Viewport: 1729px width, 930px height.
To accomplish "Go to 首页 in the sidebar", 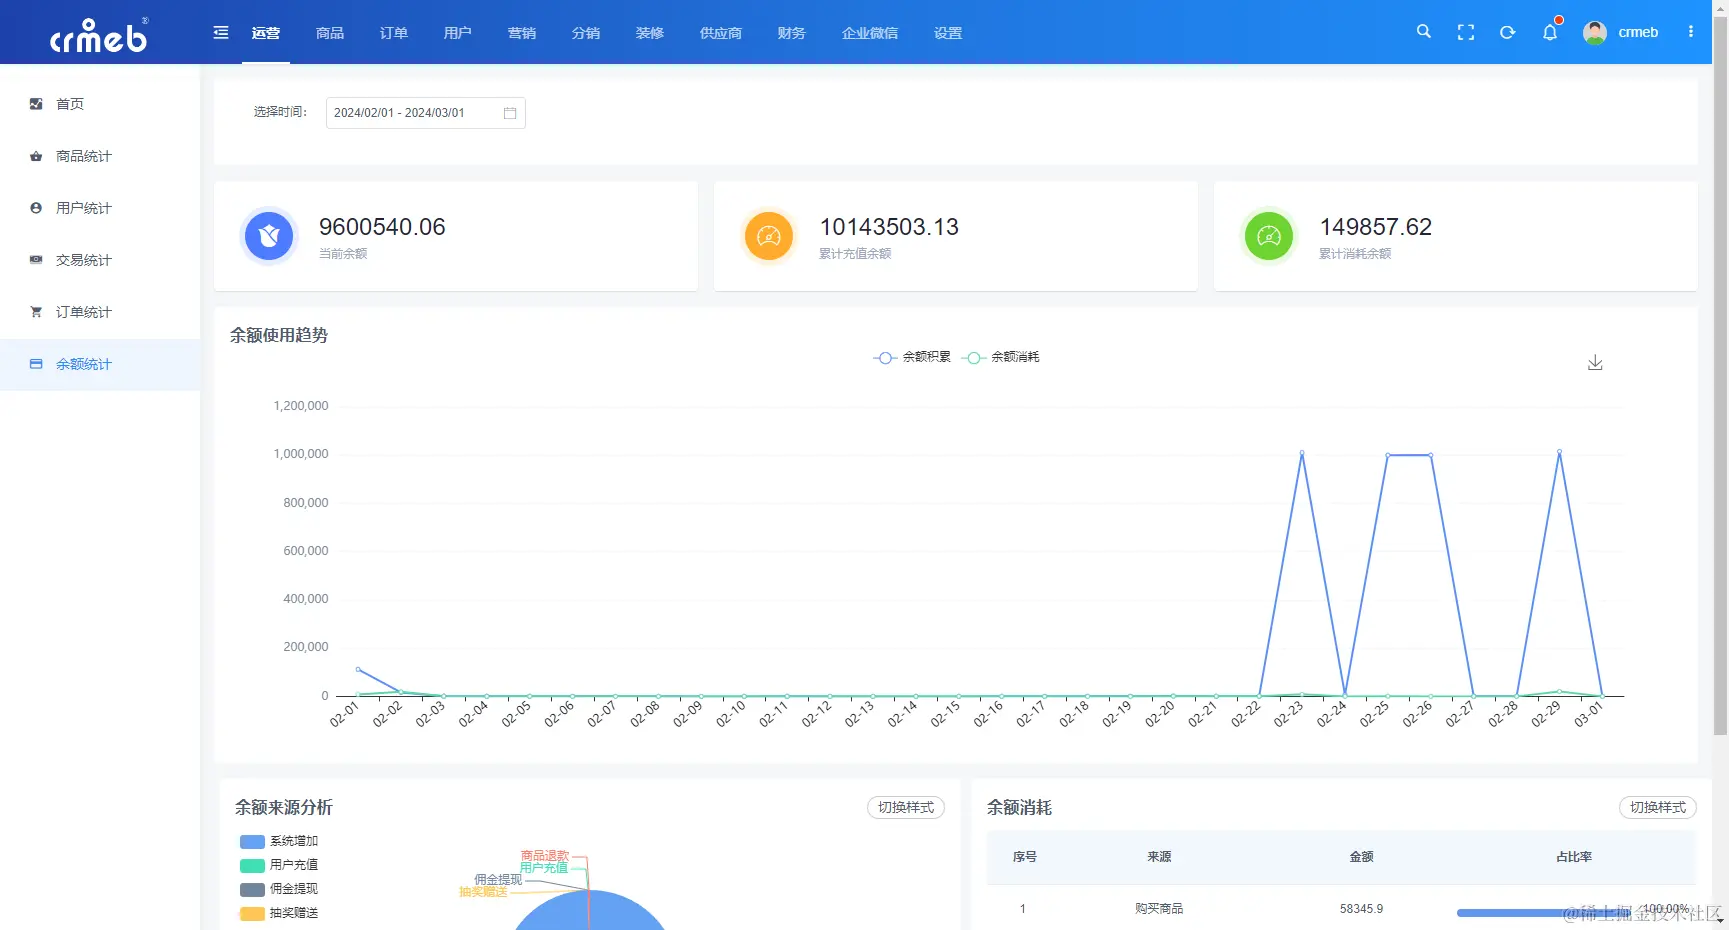I will click(x=100, y=104).
